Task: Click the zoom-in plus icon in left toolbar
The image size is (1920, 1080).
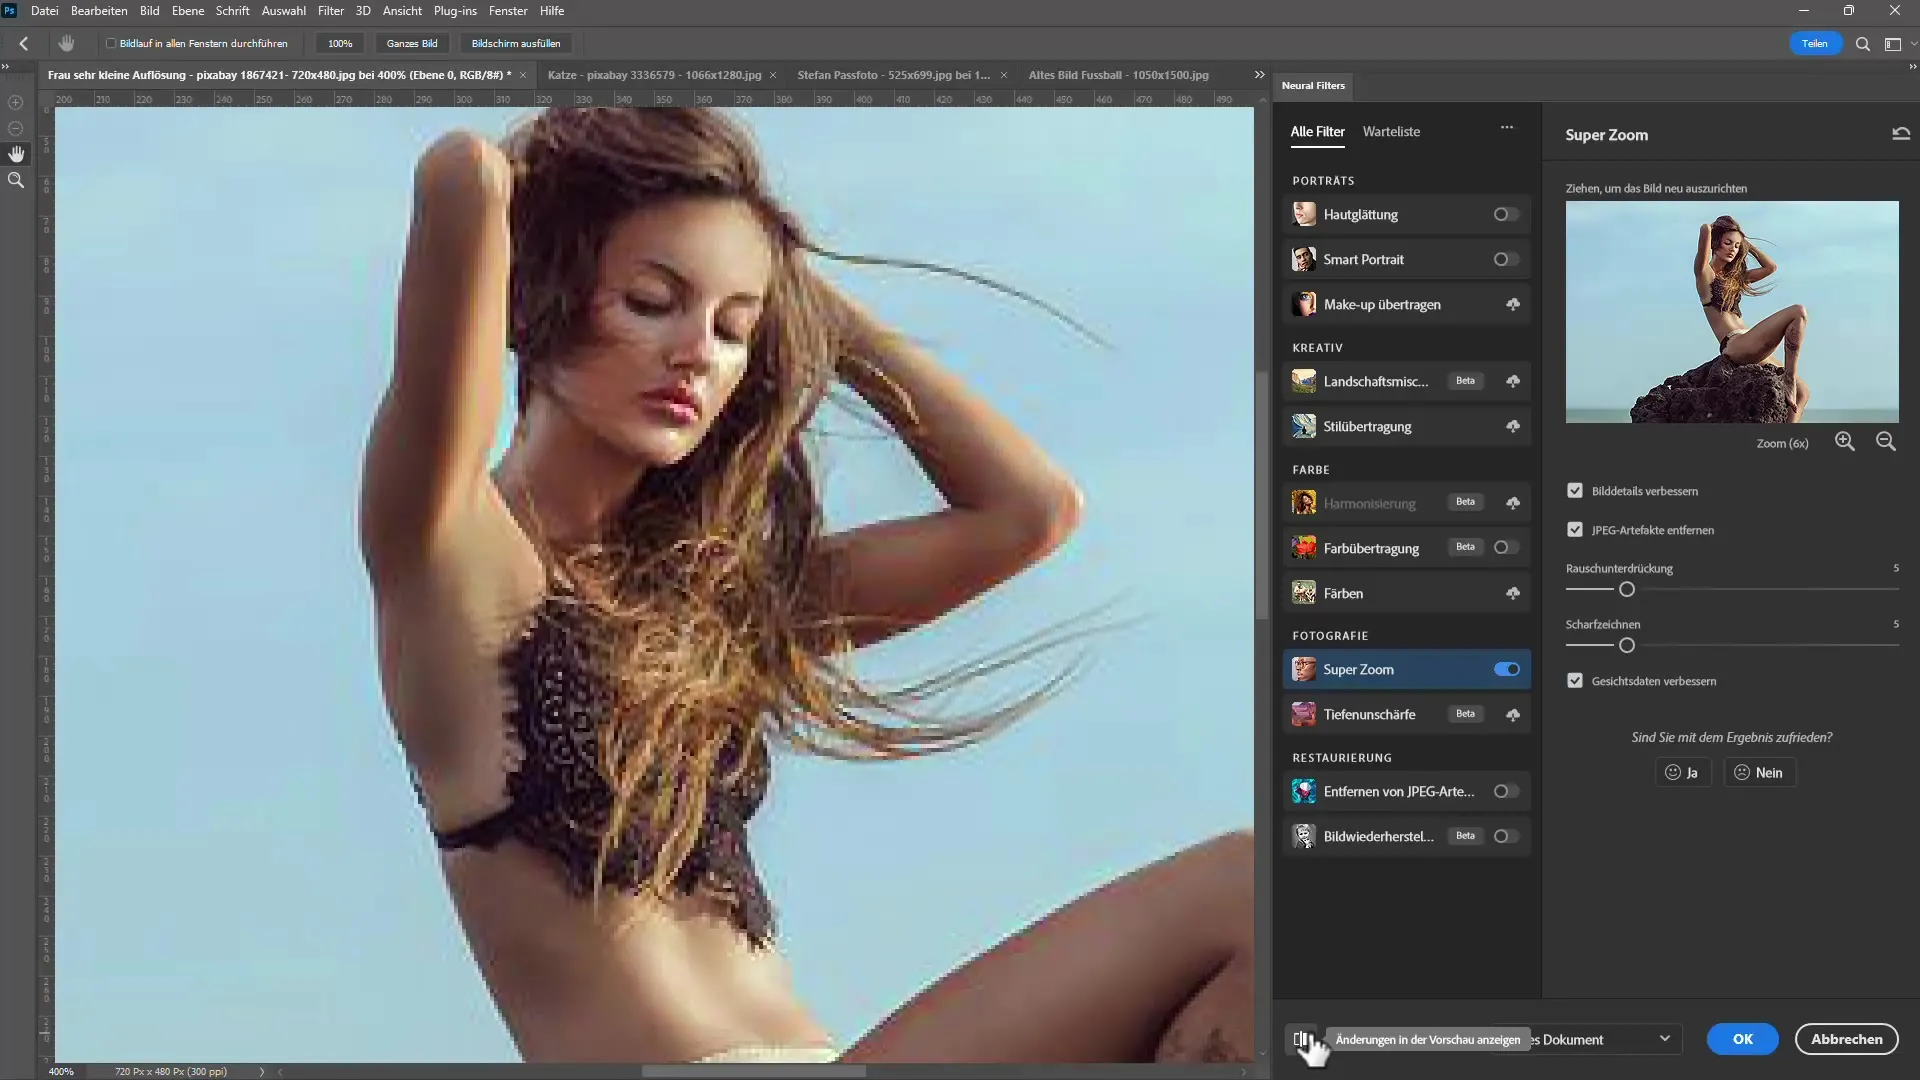Action: coord(15,102)
